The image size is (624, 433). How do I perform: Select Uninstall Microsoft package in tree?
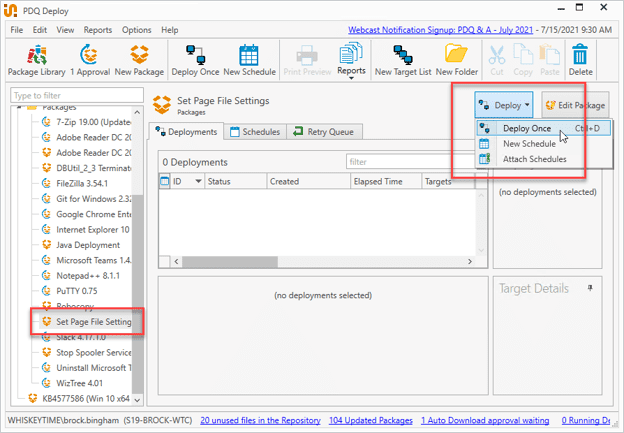(x=86, y=368)
